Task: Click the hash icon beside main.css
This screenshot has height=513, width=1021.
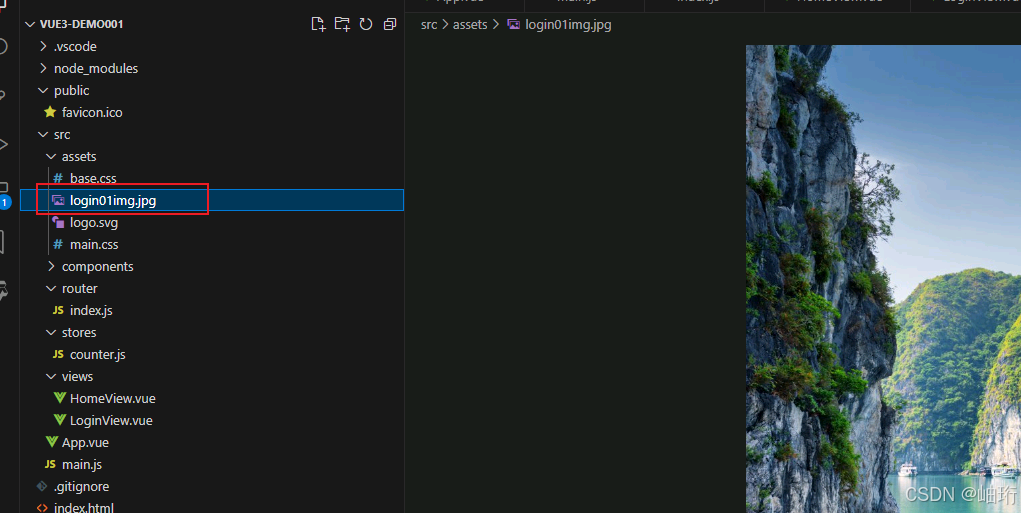Action: pyautogui.click(x=58, y=245)
